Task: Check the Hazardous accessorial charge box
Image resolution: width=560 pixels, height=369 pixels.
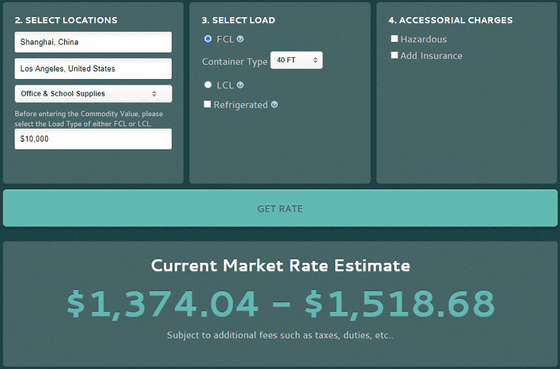Action: point(394,38)
